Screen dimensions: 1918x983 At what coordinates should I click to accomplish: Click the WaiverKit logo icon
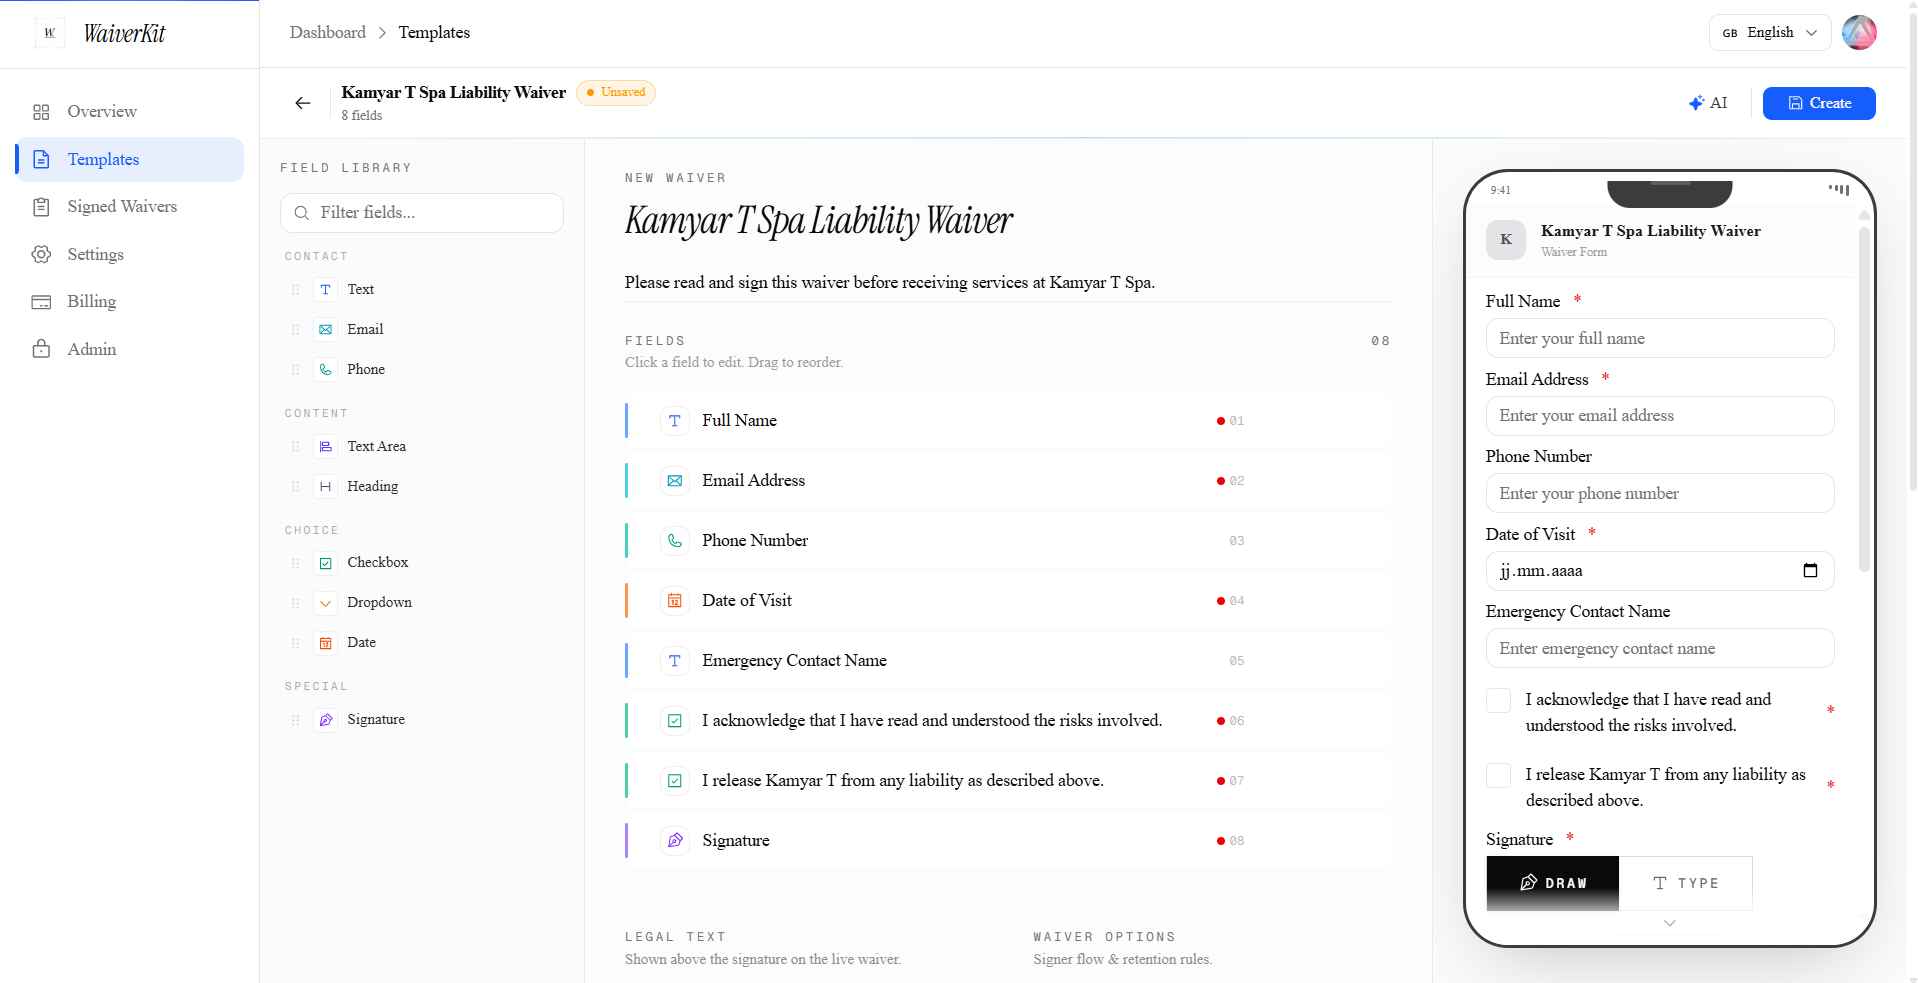(49, 33)
